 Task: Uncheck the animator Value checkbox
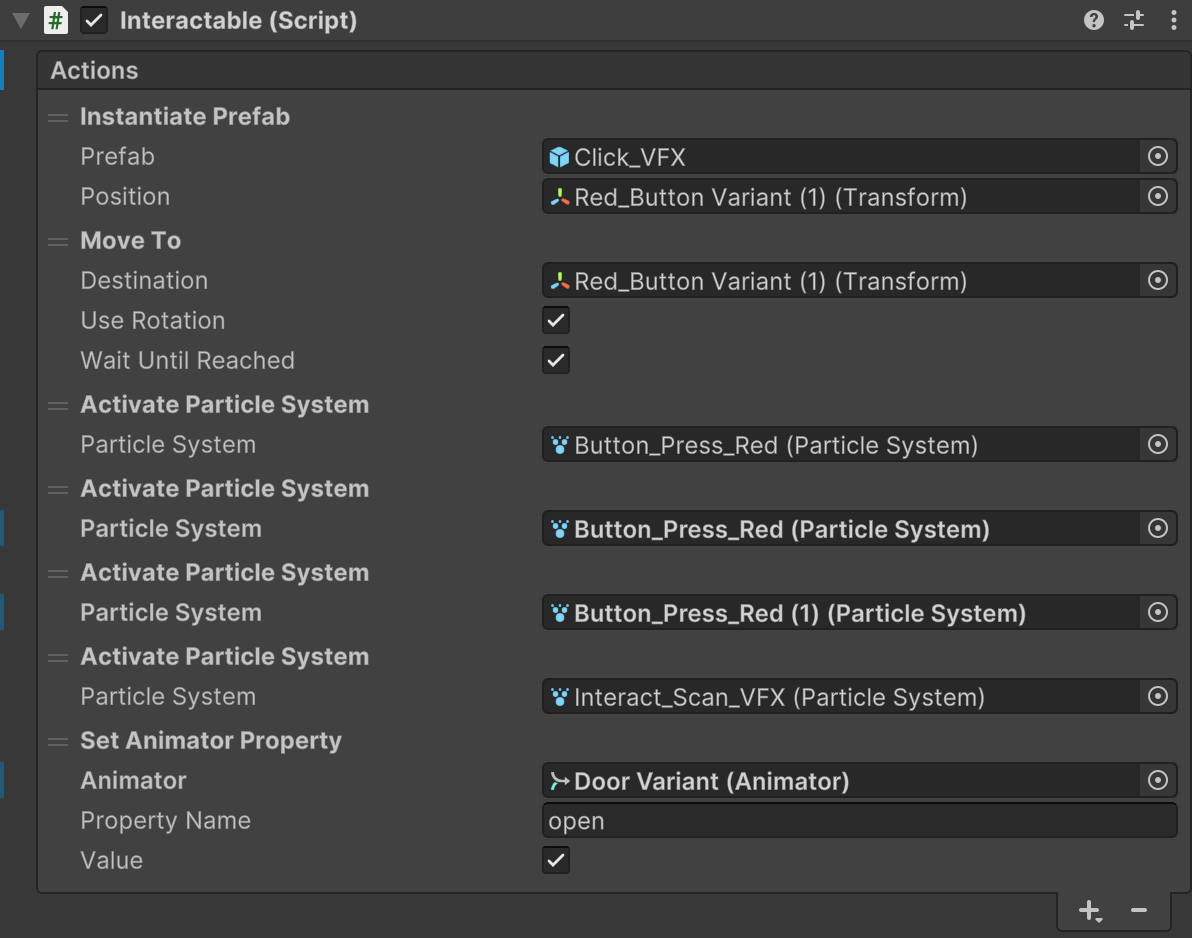[x=556, y=861]
